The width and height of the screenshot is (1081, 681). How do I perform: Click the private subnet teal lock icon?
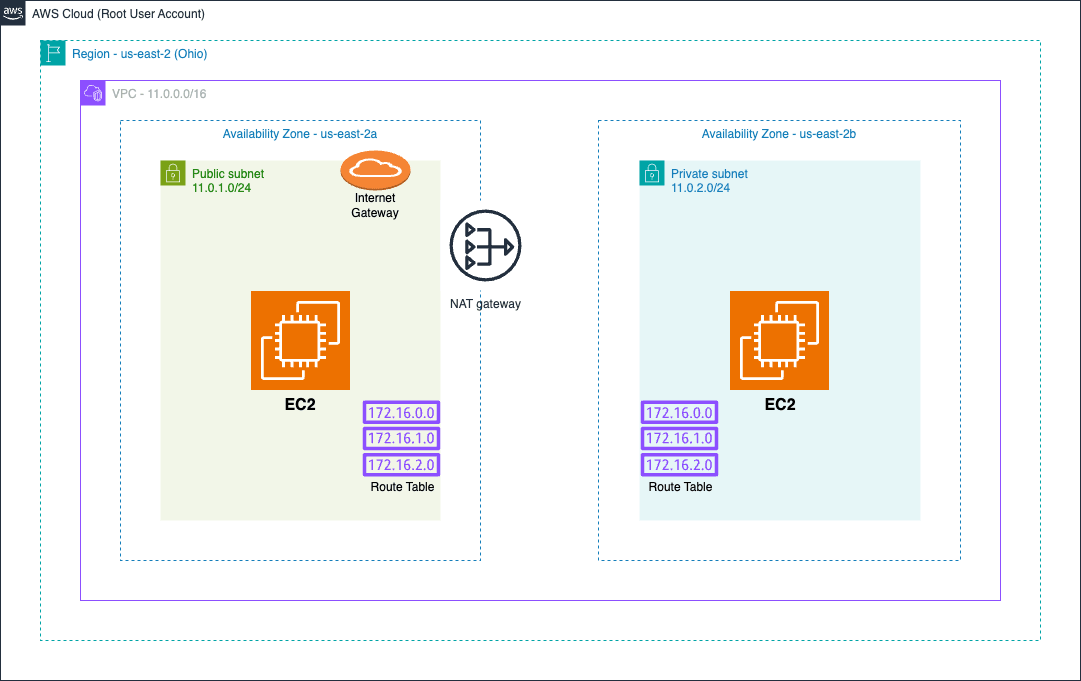pos(652,173)
